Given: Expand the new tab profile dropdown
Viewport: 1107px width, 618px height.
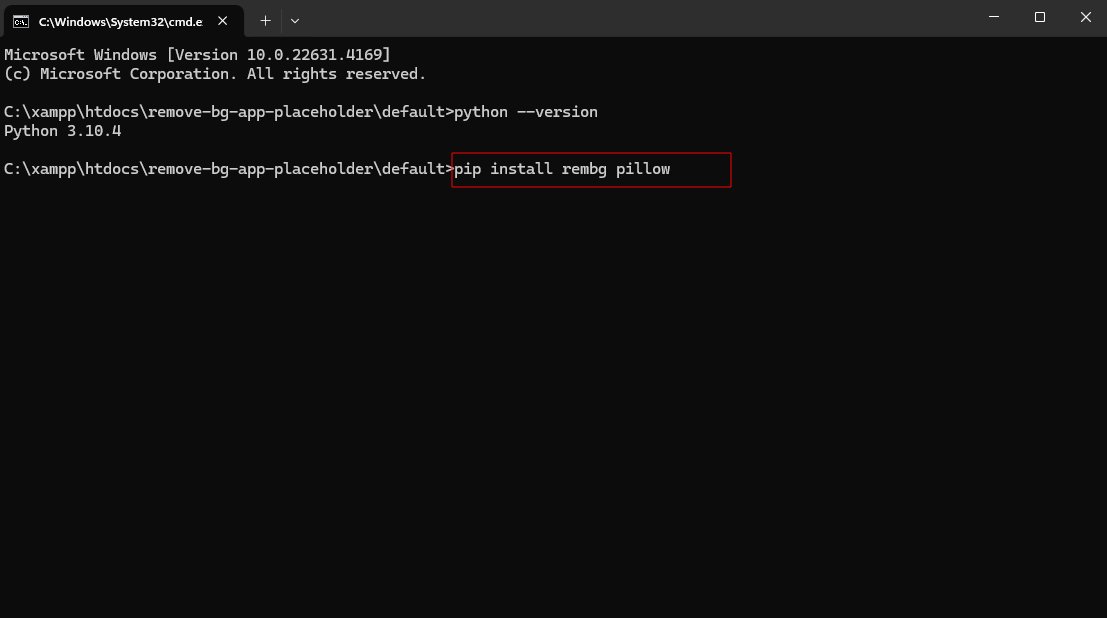Looking at the screenshot, I should coord(295,20).
